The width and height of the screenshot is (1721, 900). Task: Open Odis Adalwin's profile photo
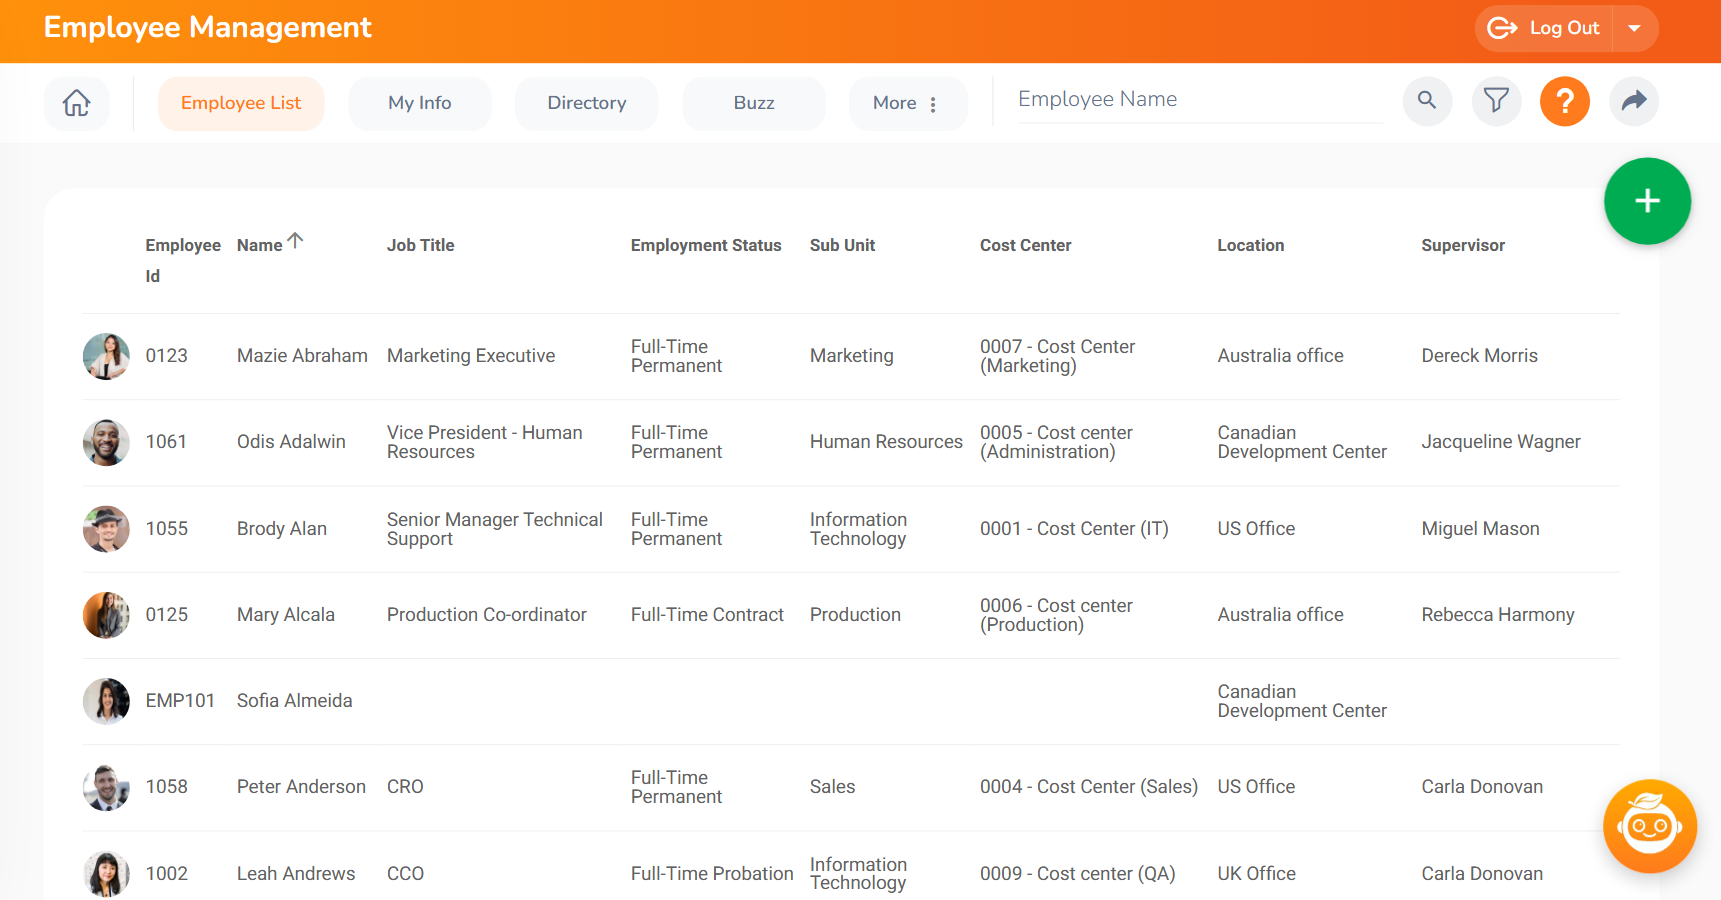pyautogui.click(x=106, y=442)
